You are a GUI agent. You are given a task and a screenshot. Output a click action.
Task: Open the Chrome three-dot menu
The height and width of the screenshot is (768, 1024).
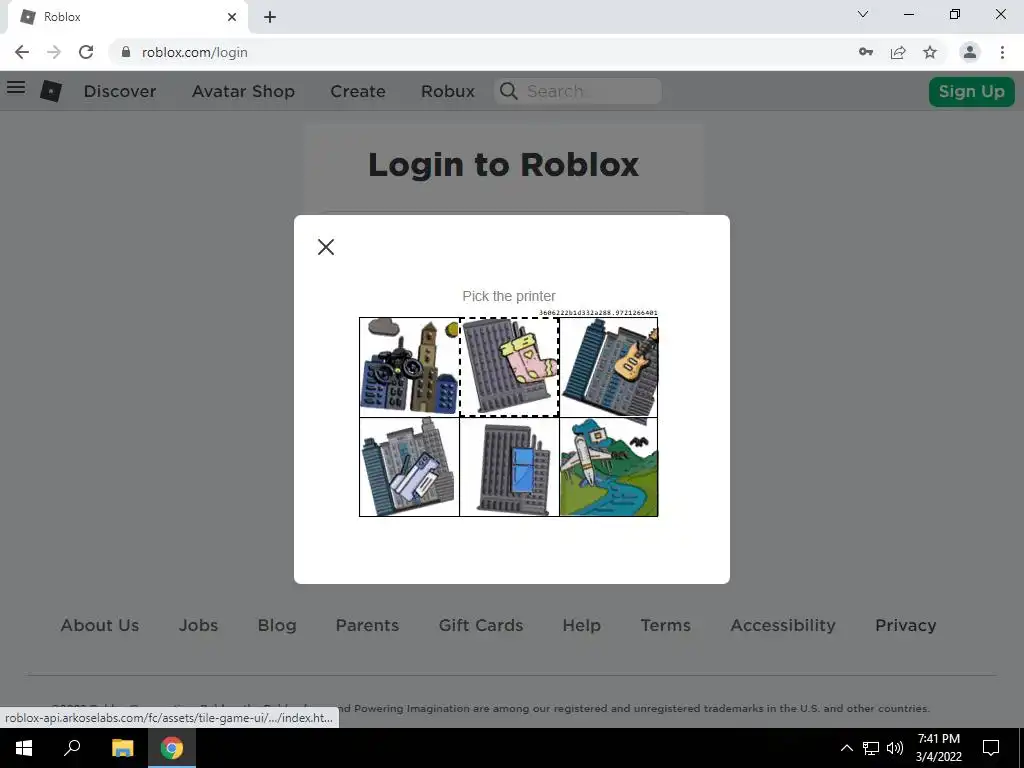point(1002,52)
